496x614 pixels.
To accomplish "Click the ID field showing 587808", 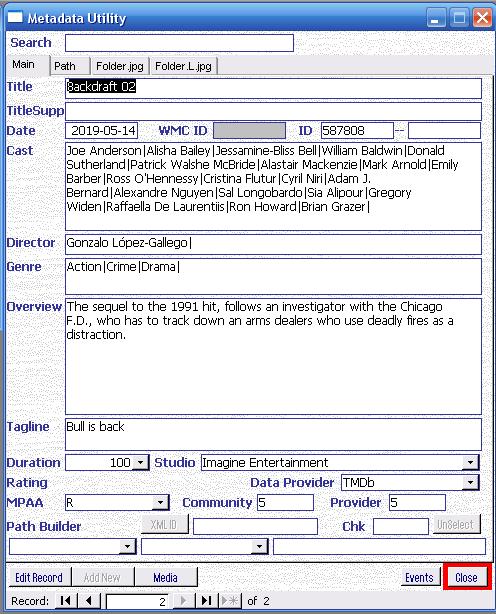I will [x=357, y=130].
